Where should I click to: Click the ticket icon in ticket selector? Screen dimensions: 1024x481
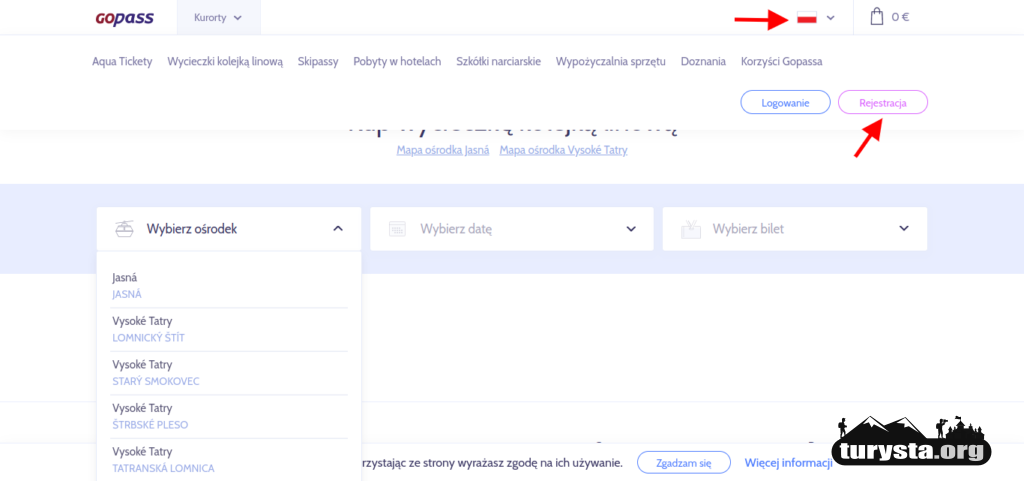coord(690,229)
